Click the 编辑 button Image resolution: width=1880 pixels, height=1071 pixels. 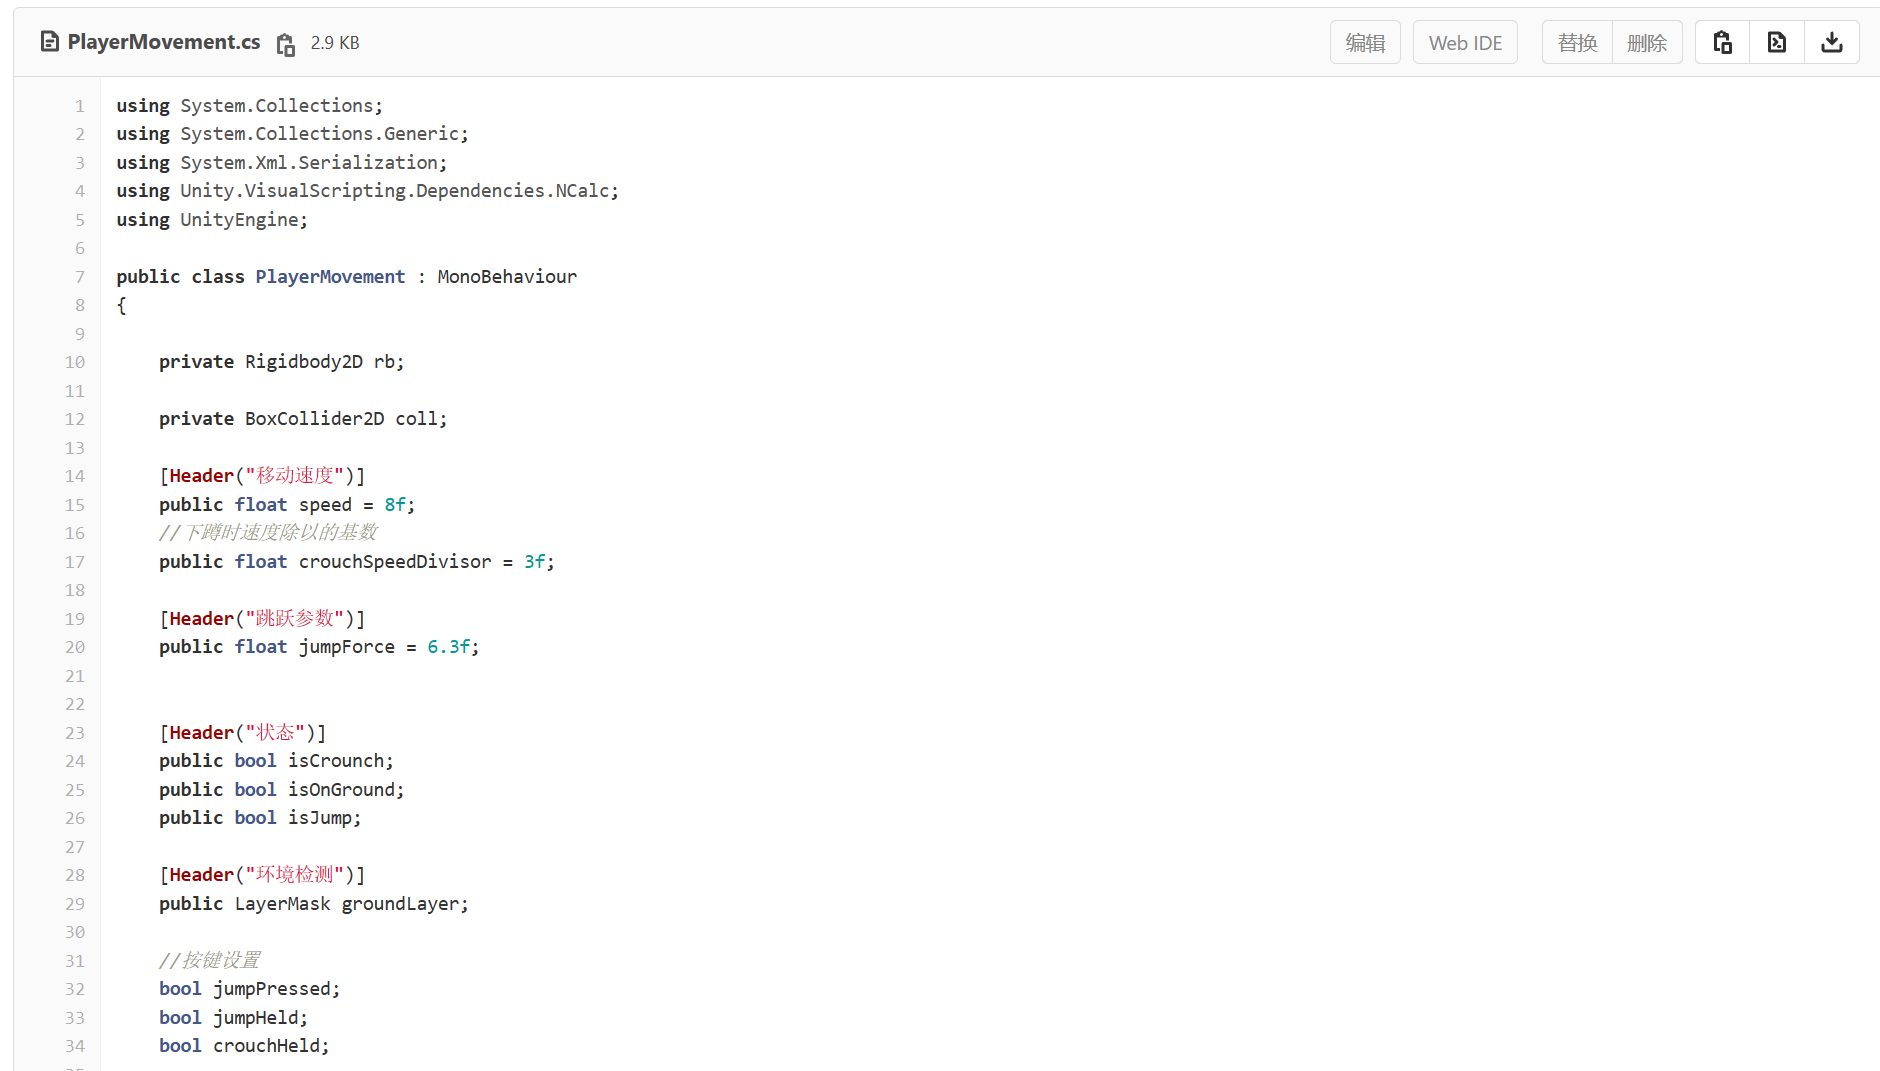click(1365, 42)
